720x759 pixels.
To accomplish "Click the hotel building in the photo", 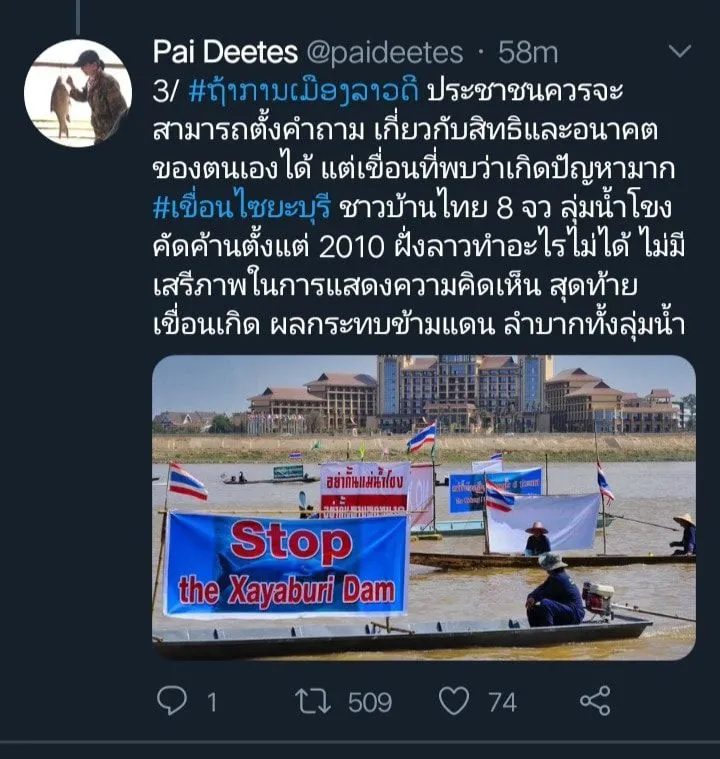I will [x=465, y=395].
